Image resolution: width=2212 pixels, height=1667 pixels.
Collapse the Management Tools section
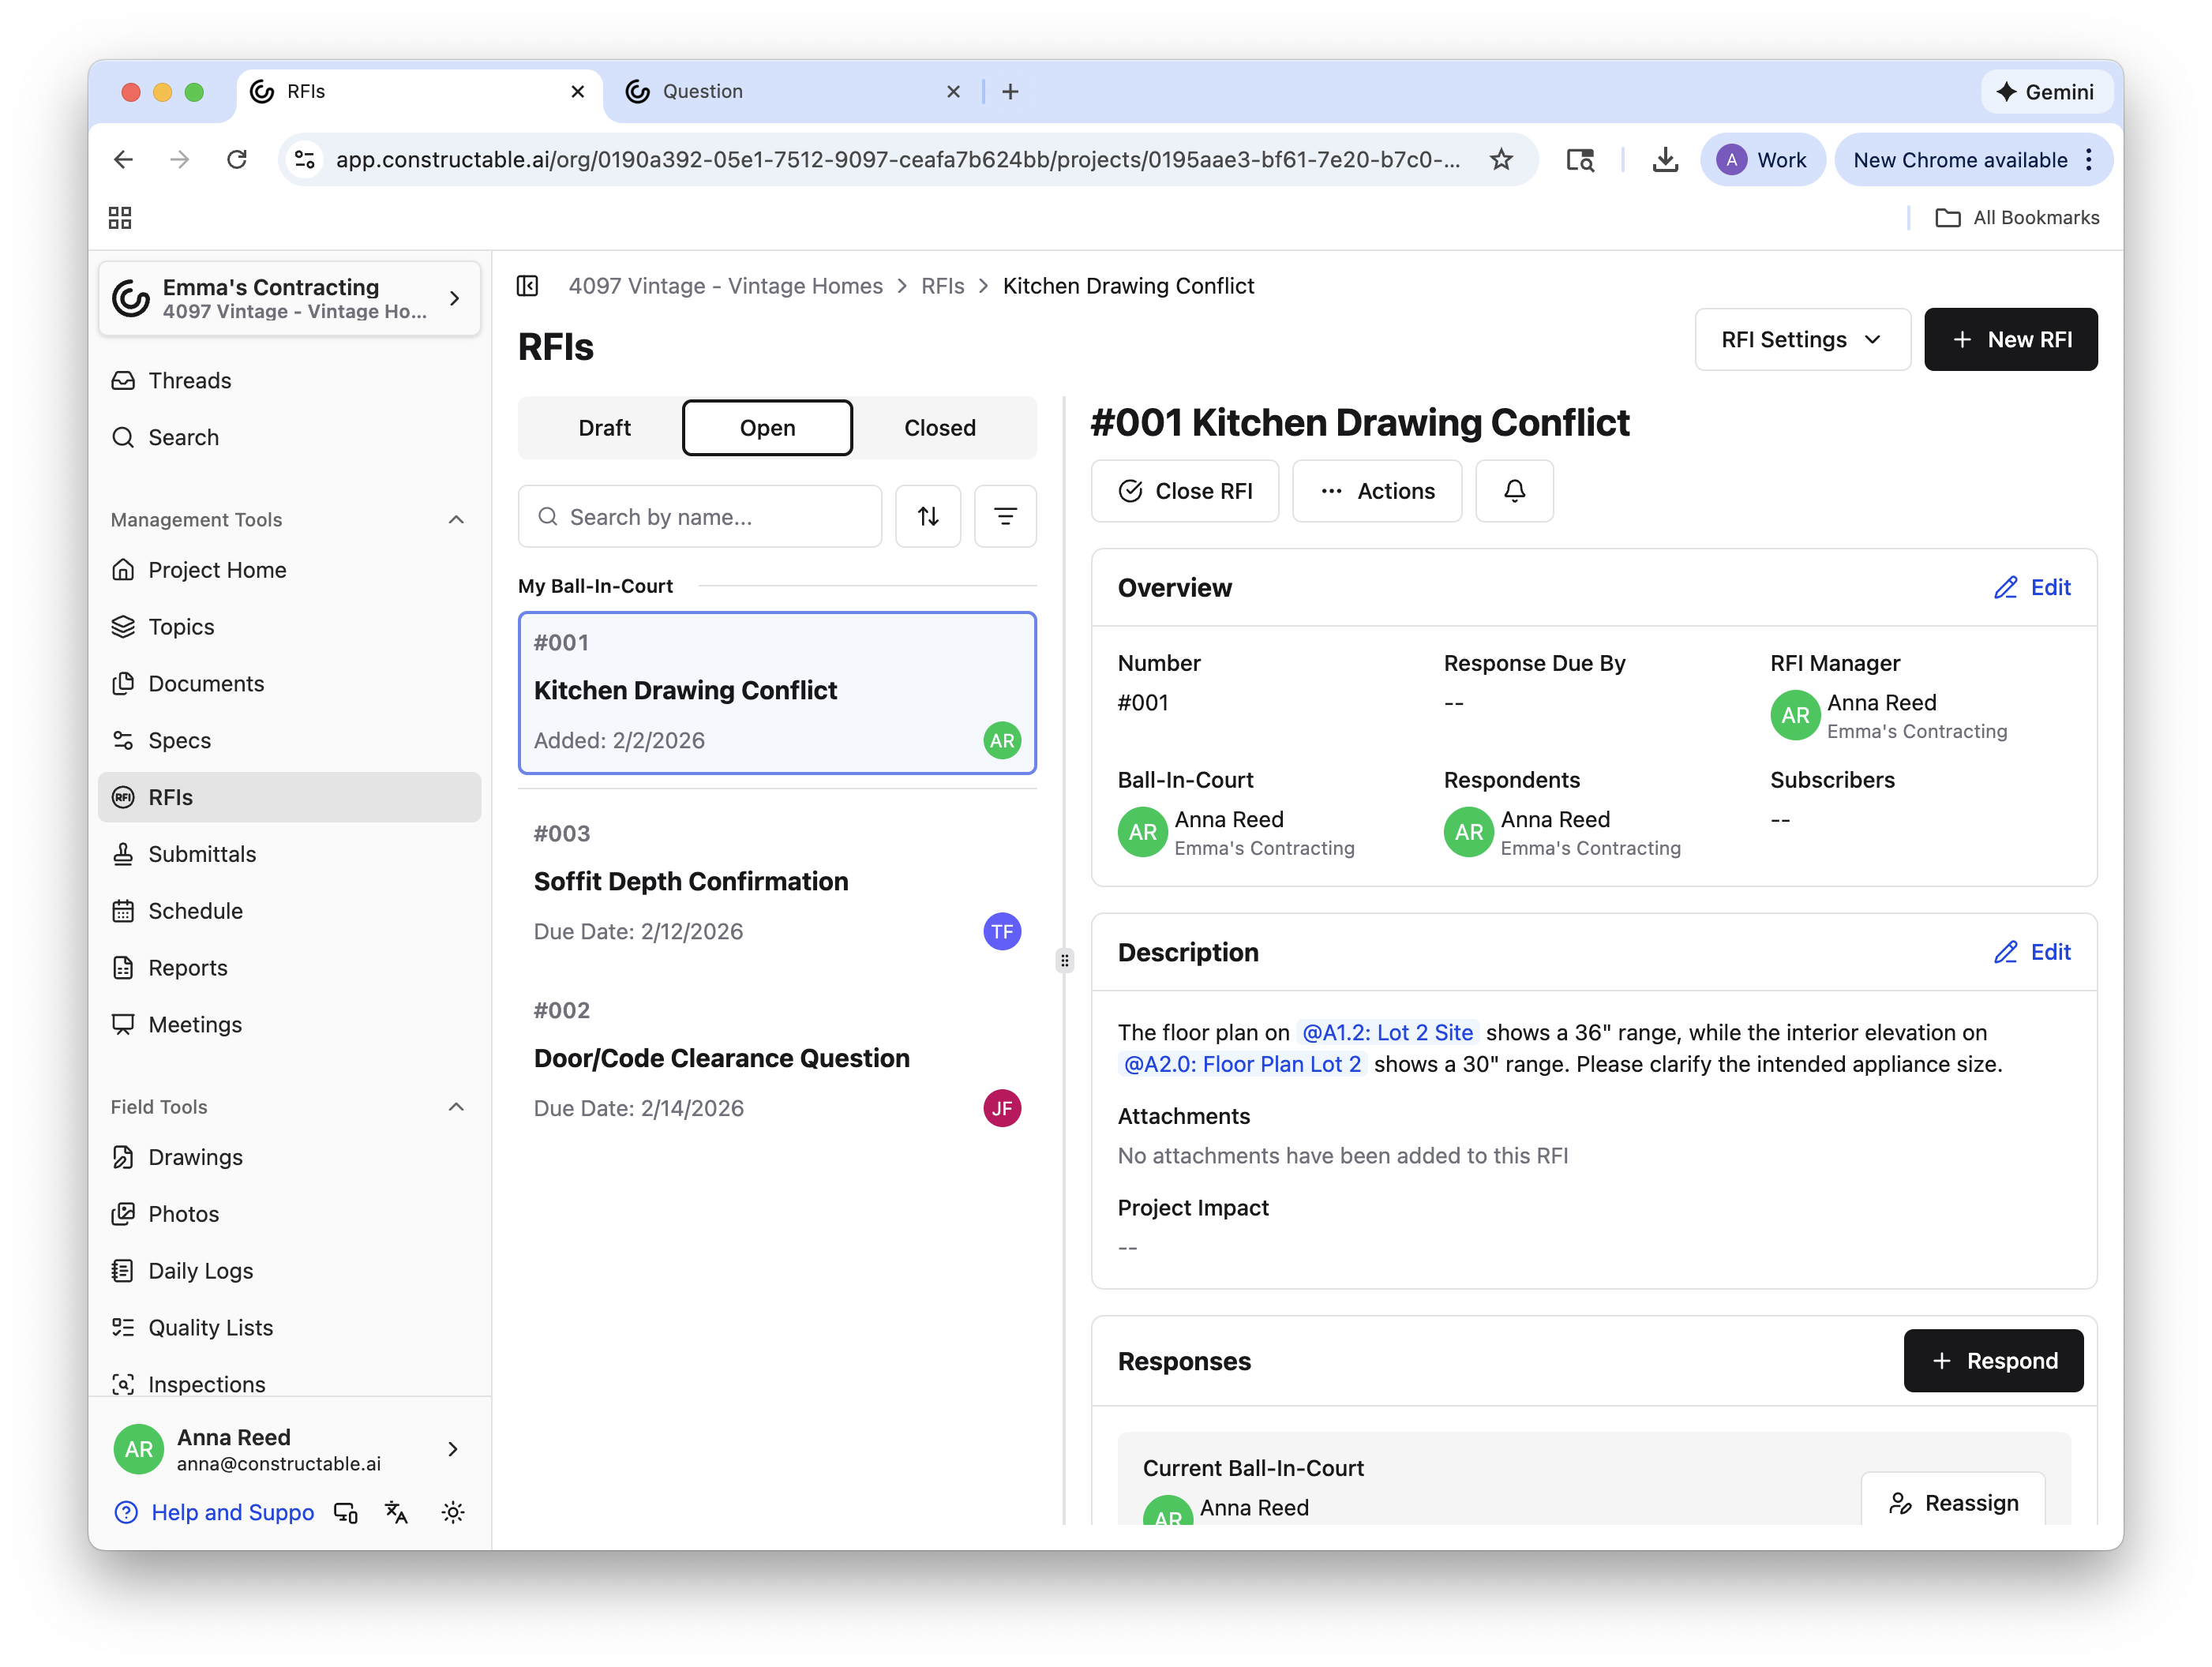click(x=456, y=520)
